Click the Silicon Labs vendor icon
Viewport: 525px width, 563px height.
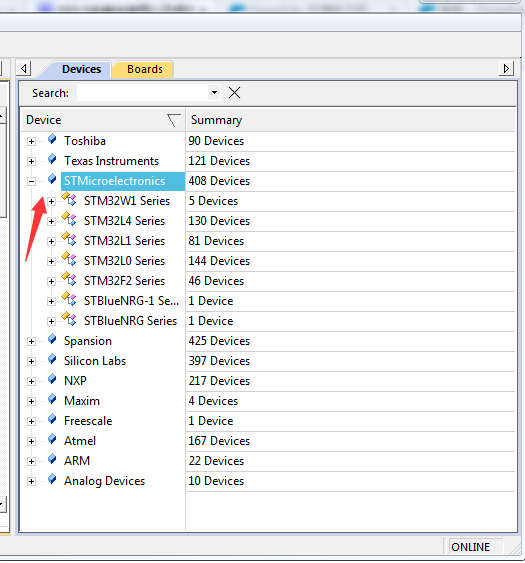[52, 359]
